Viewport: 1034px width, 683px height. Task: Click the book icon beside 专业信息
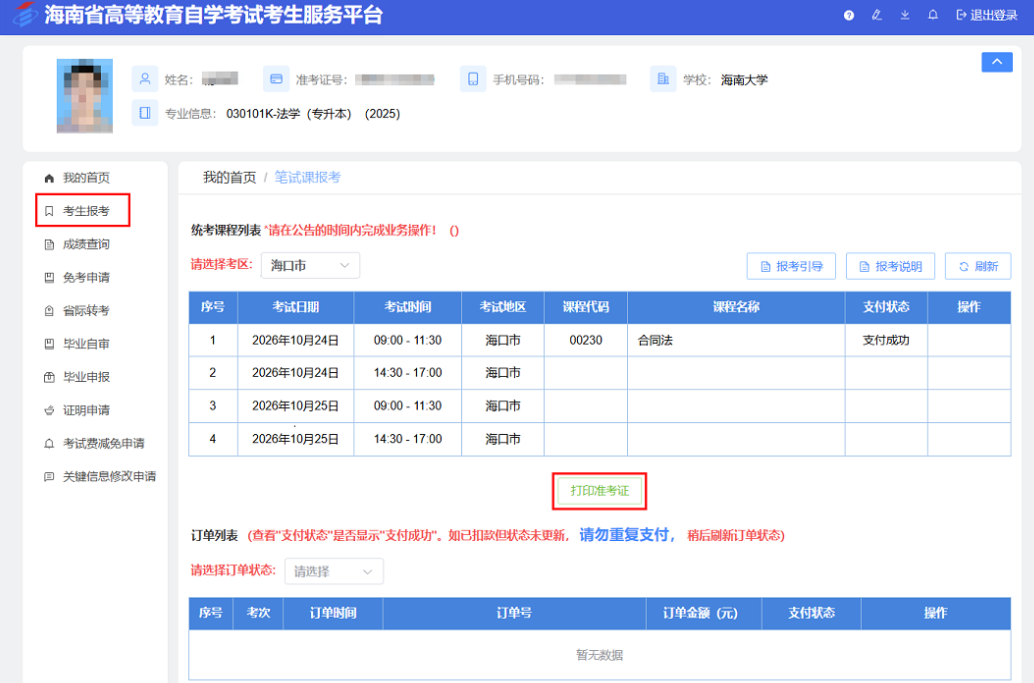click(x=145, y=113)
